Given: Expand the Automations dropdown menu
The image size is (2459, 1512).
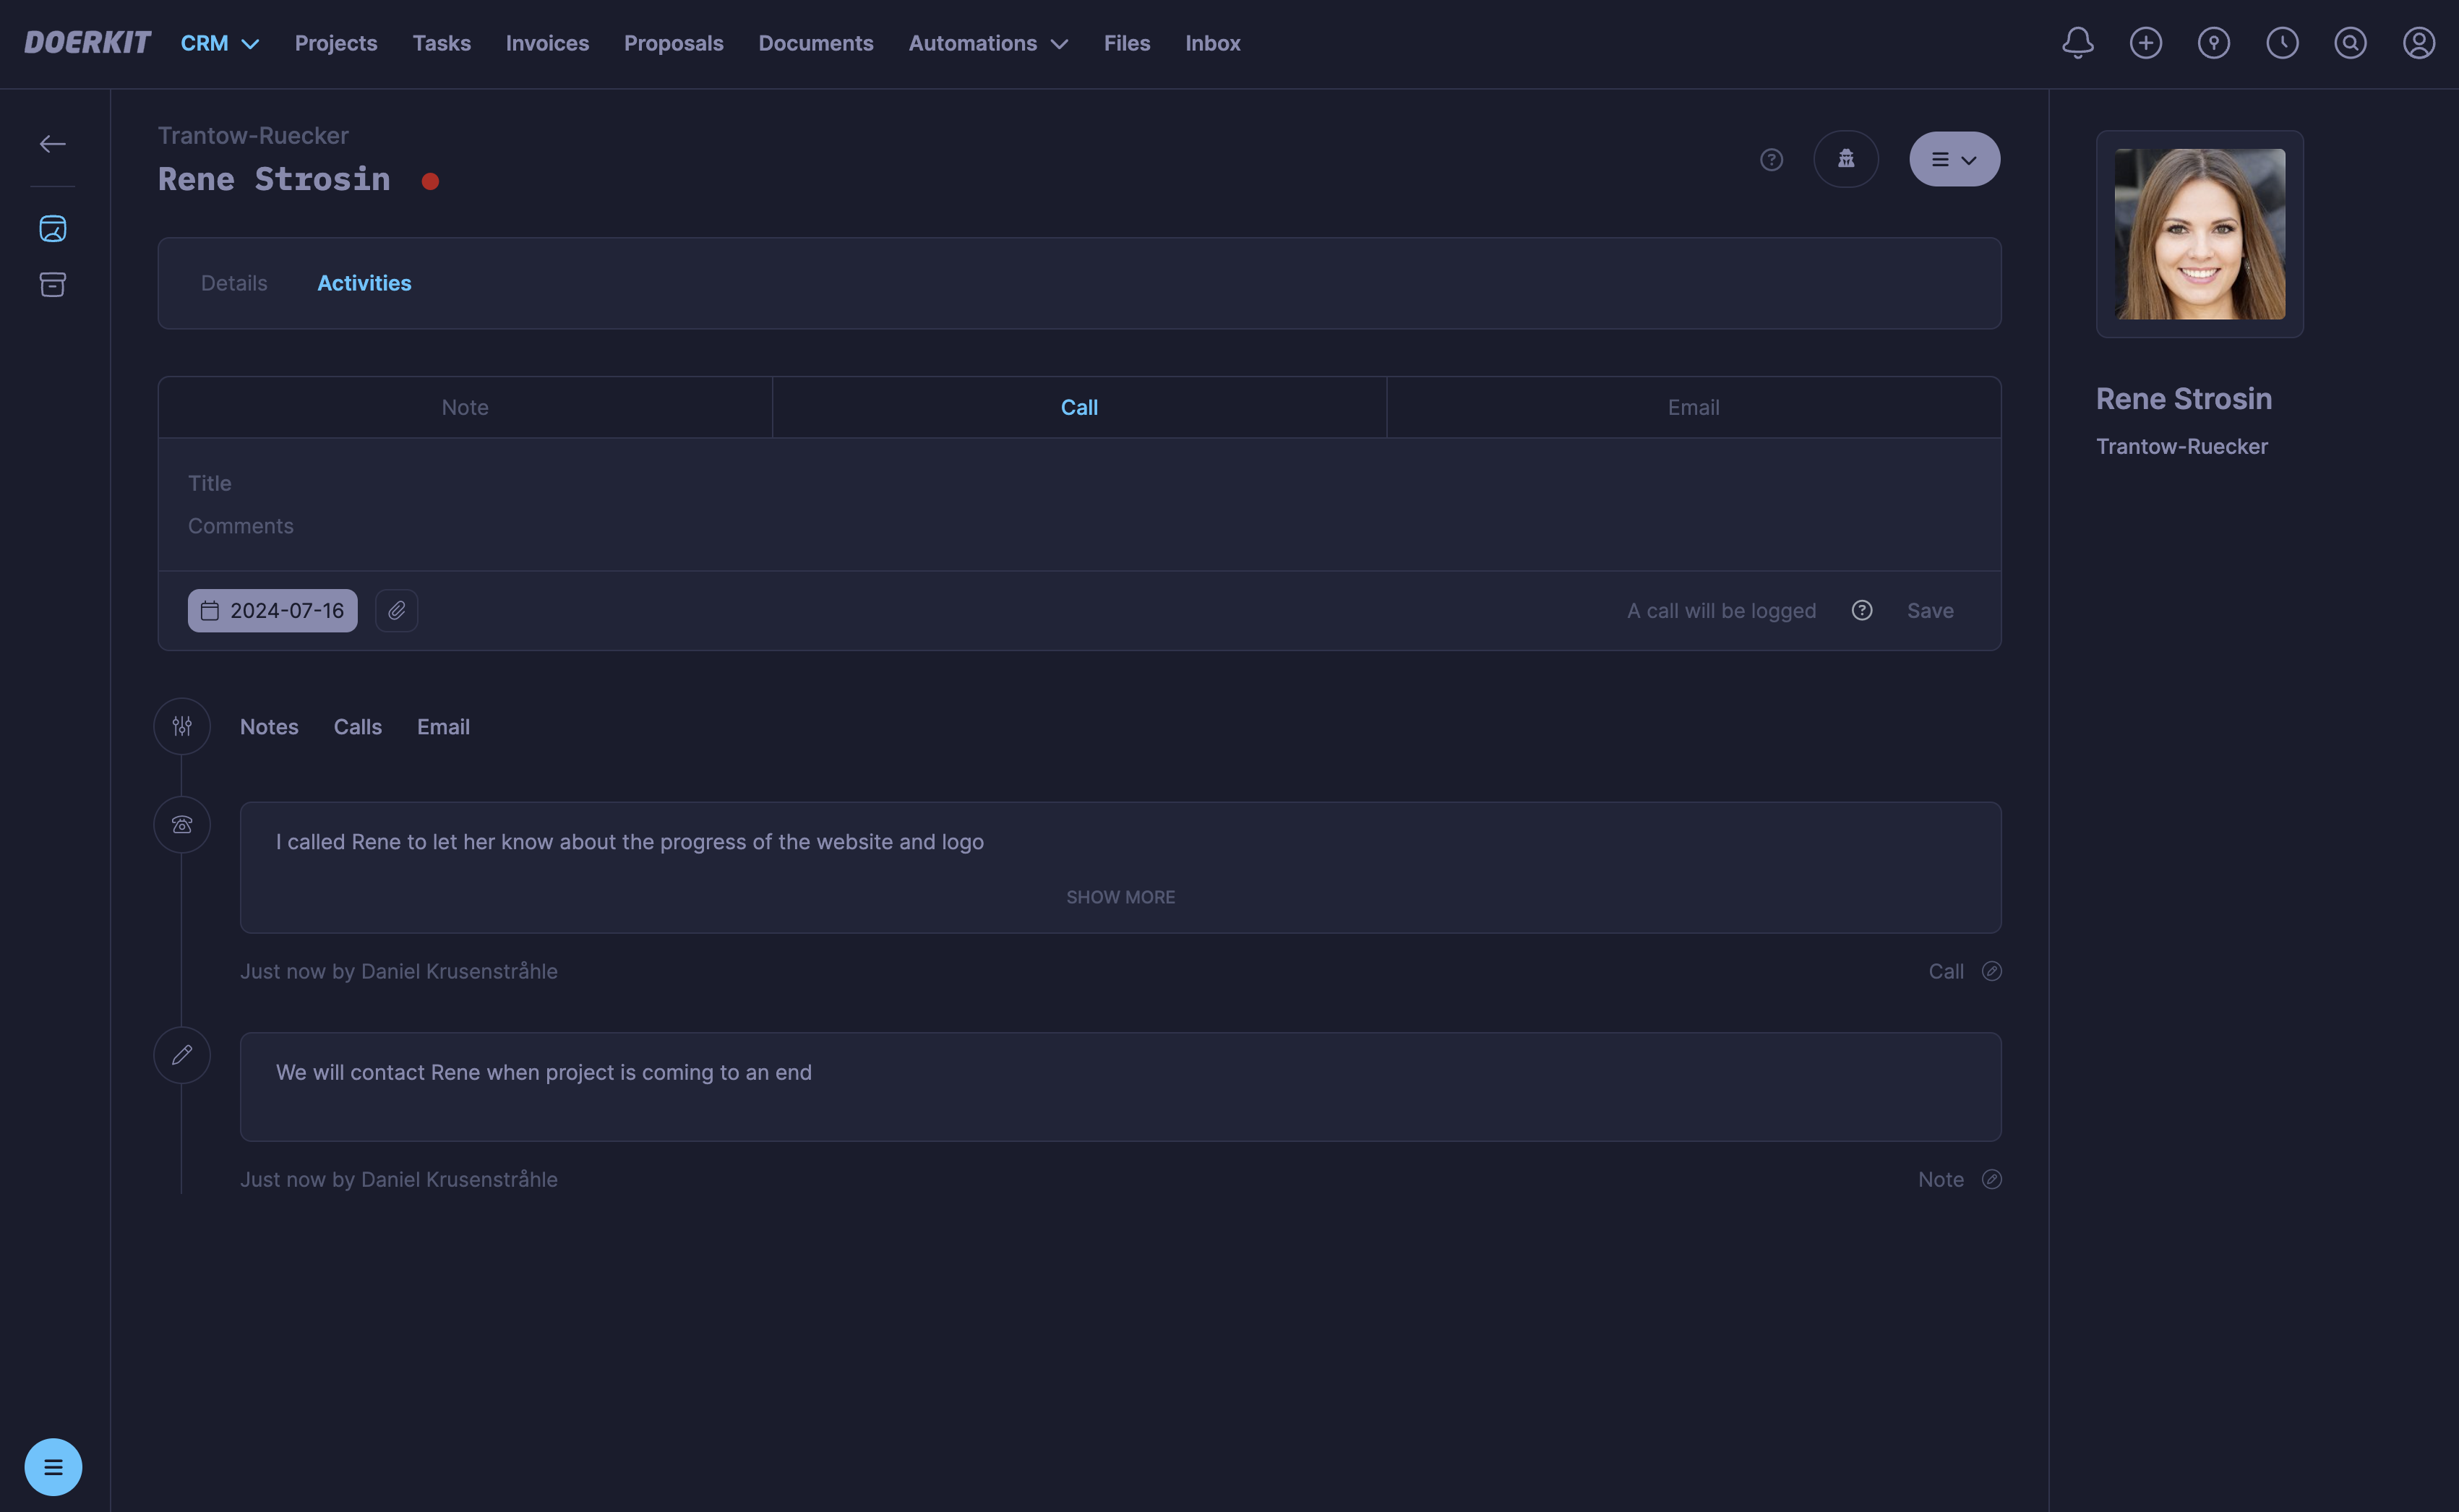Looking at the screenshot, I should click(988, 43).
